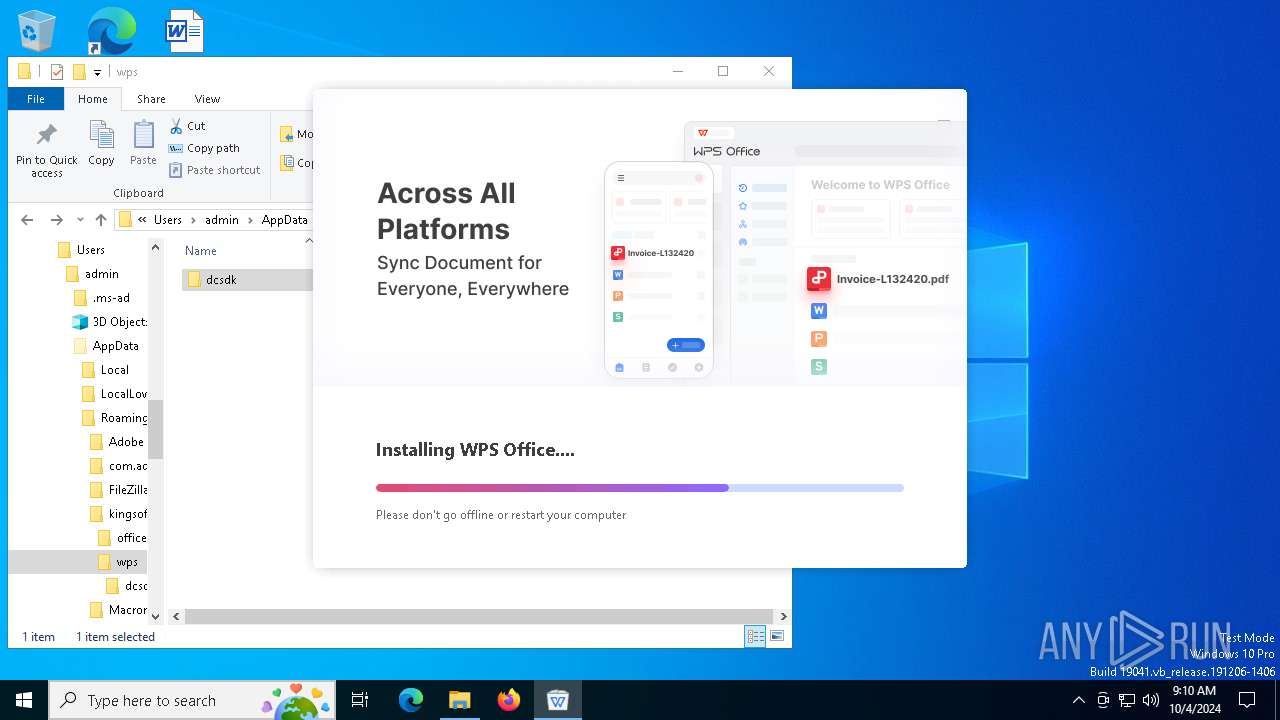Select Users in the navigation tree
This screenshot has height=720, width=1280.
click(x=90, y=250)
